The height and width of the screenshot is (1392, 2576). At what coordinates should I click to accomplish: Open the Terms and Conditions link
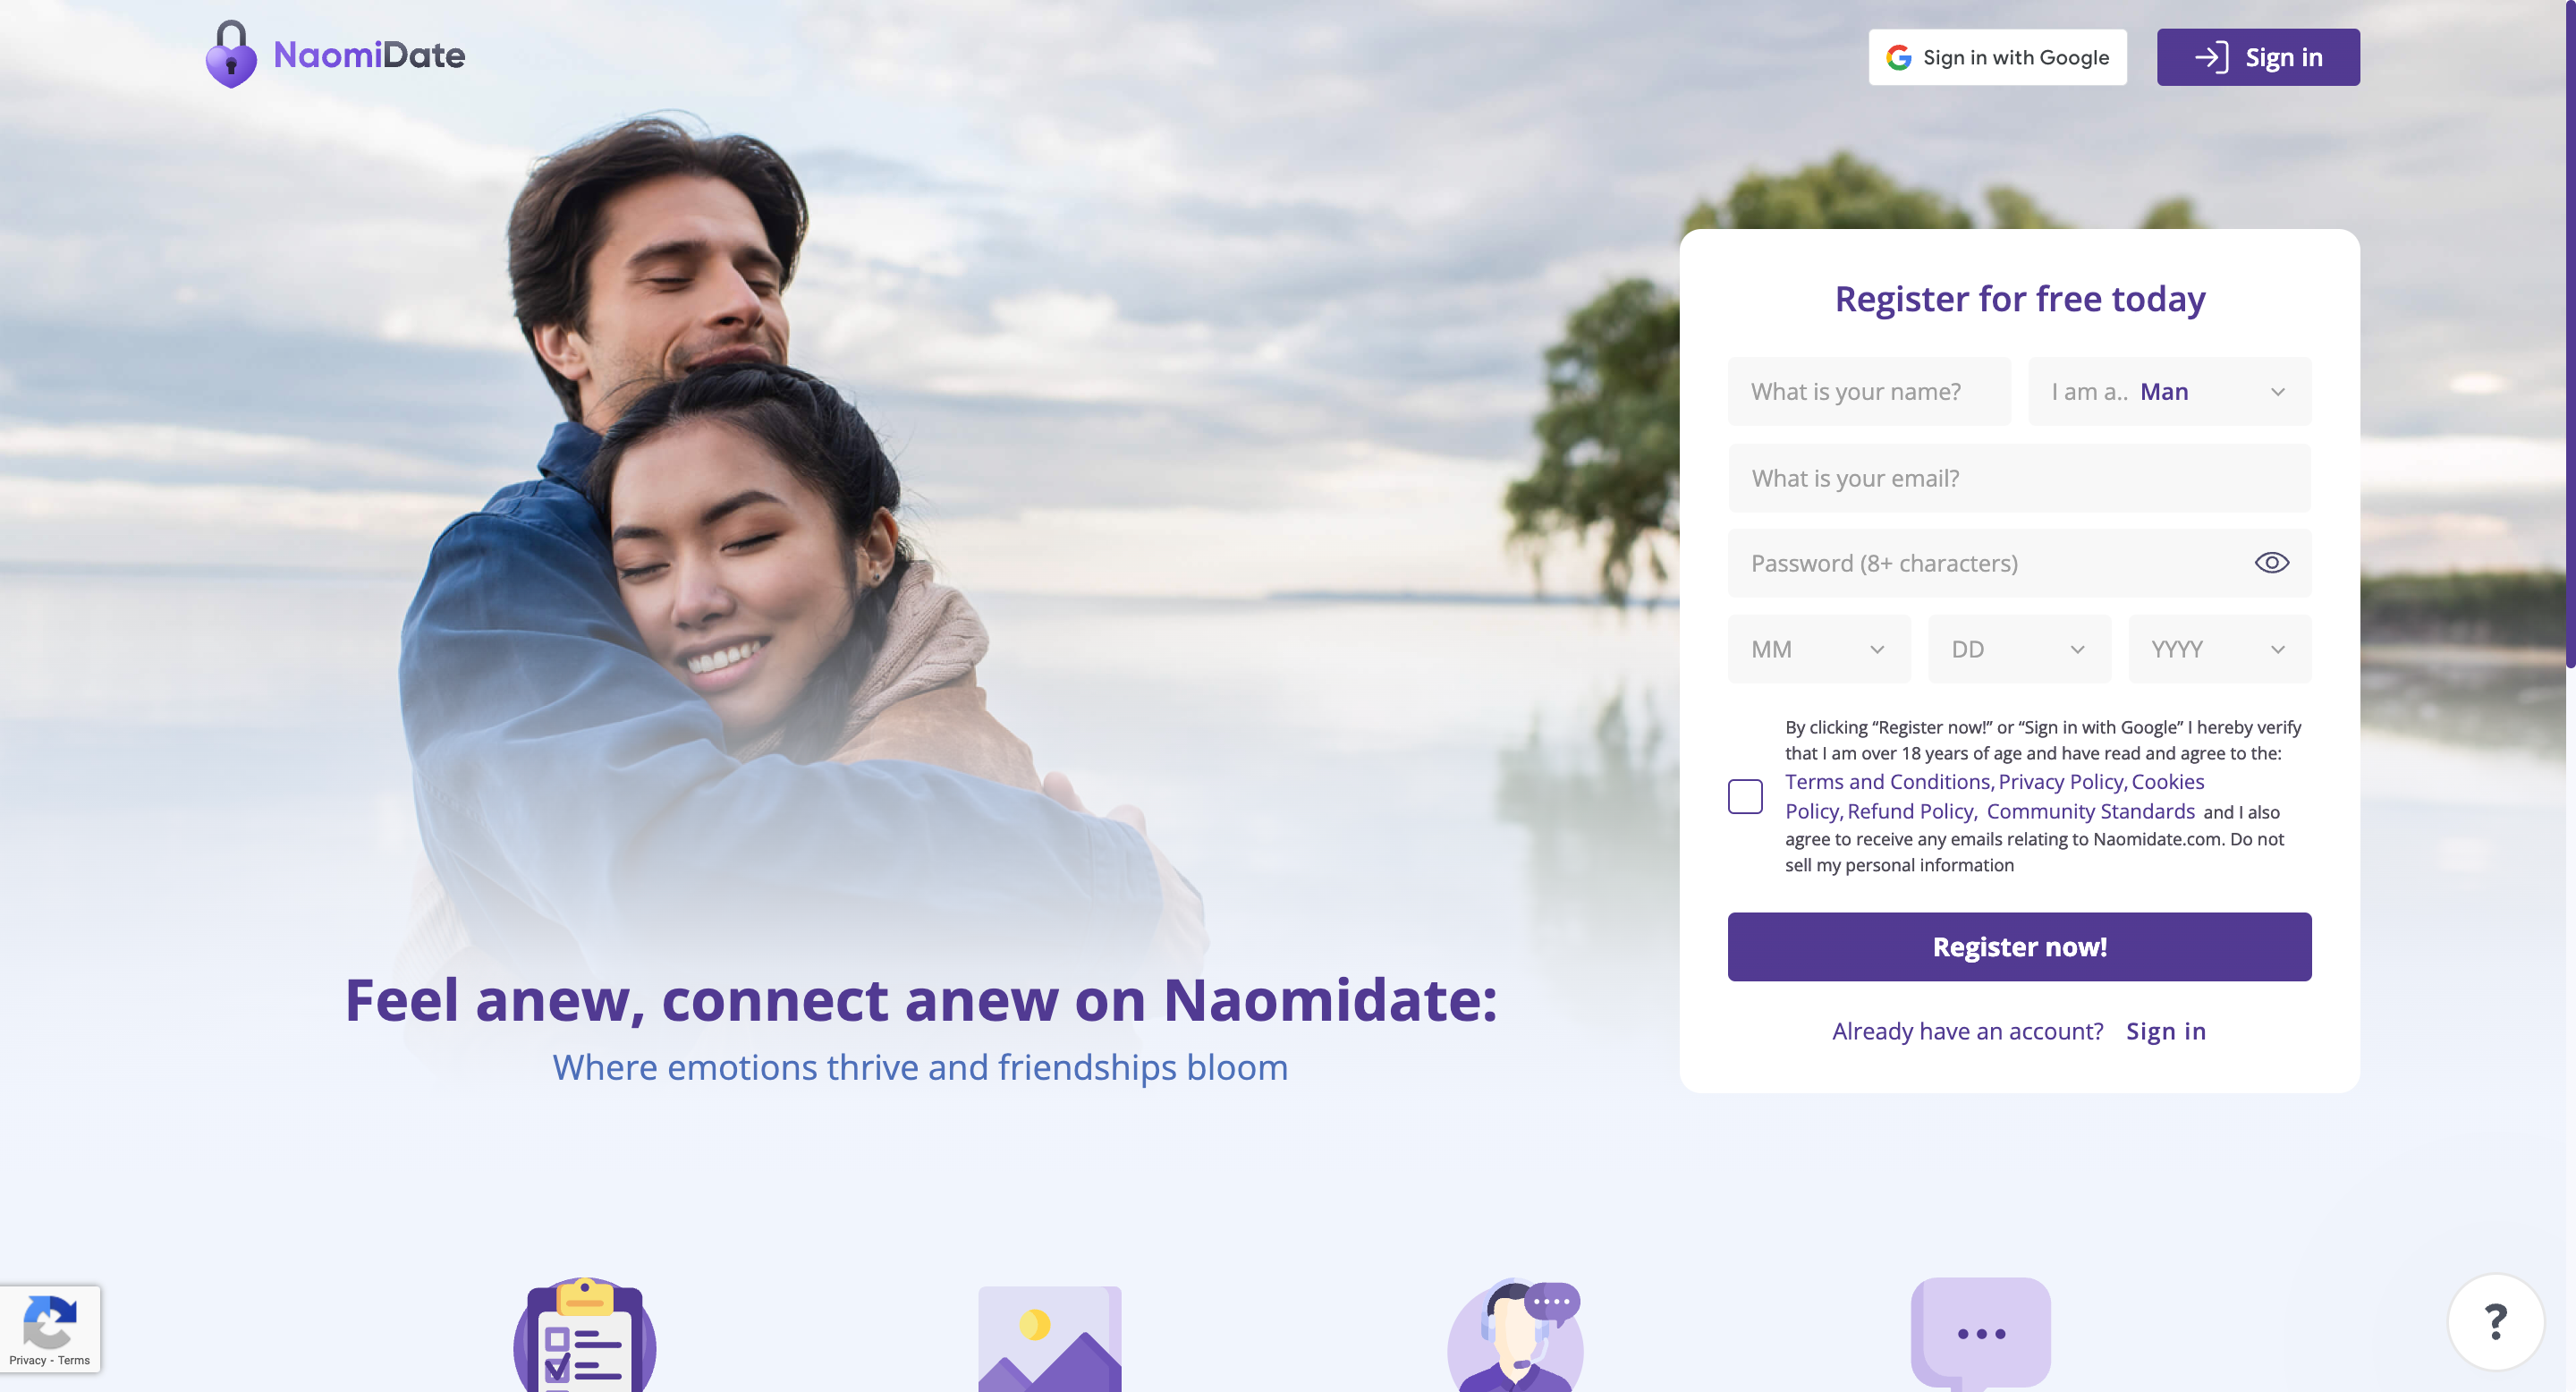click(x=1888, y=782)
